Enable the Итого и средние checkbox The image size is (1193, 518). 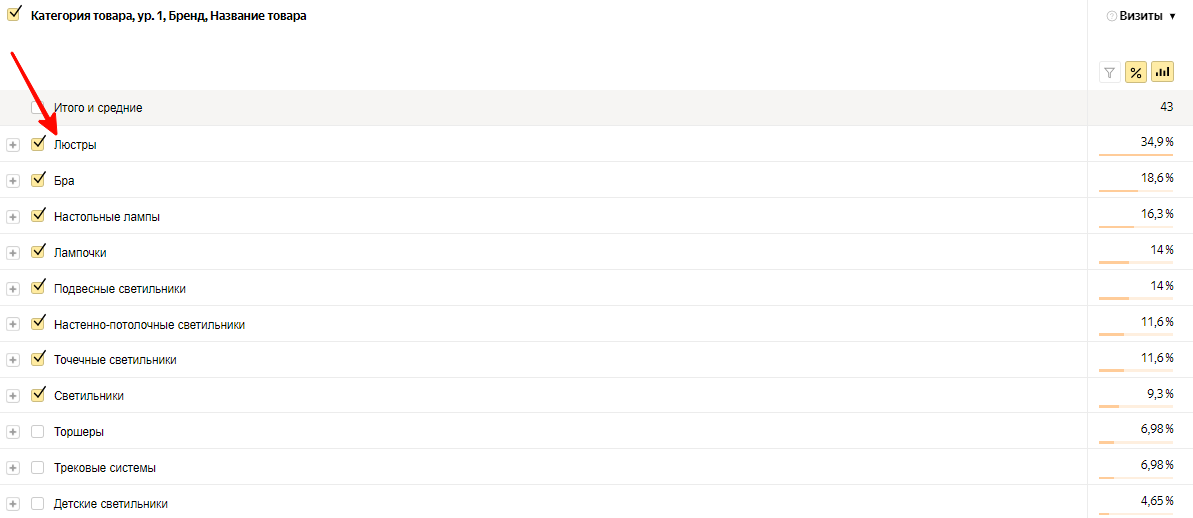(x=37, y=107)
